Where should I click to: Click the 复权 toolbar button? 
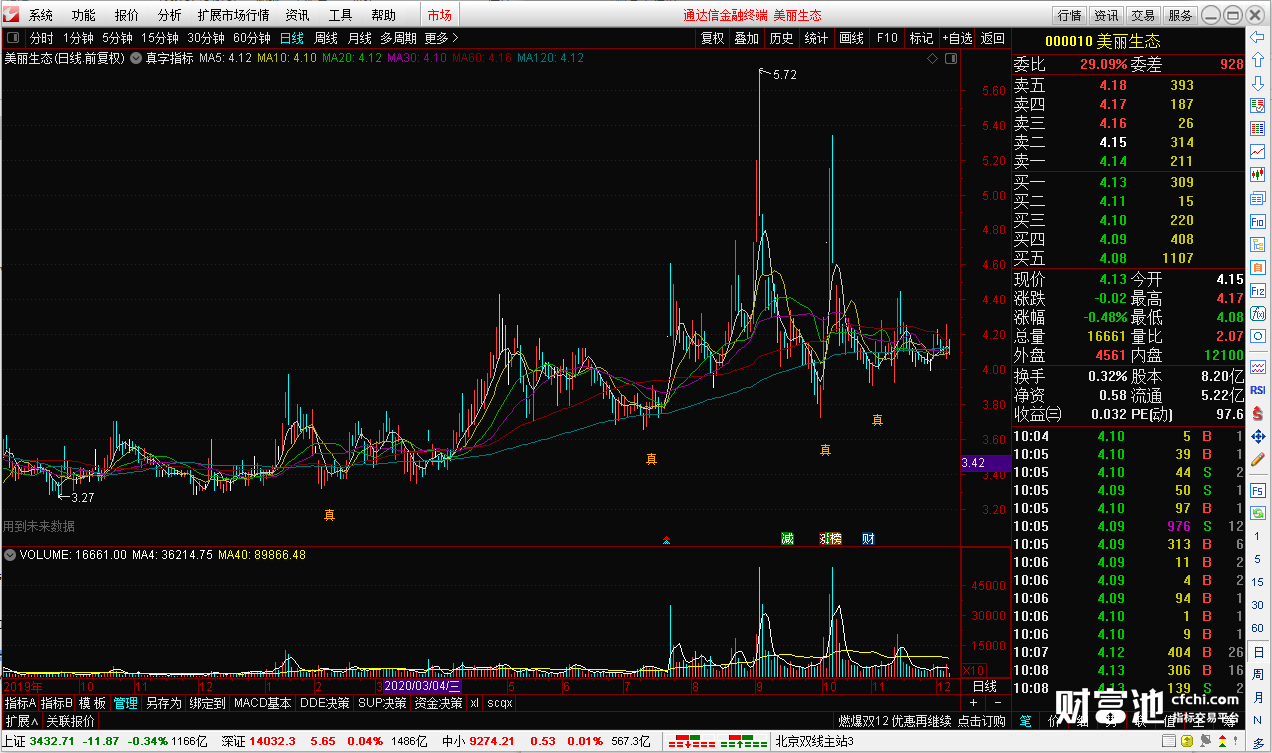tap(712, 38)
